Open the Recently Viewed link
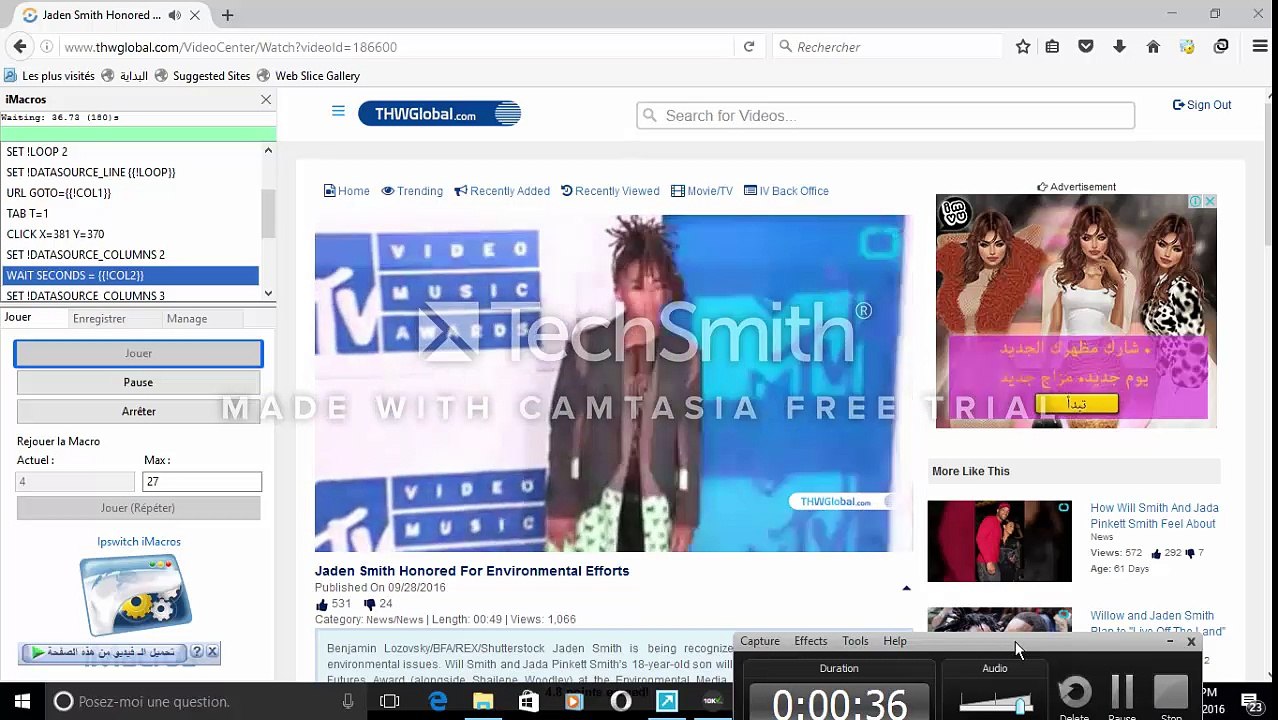The height and width of the screenshot is (720, 1278). pyautogui.click(x=610, y=191)
